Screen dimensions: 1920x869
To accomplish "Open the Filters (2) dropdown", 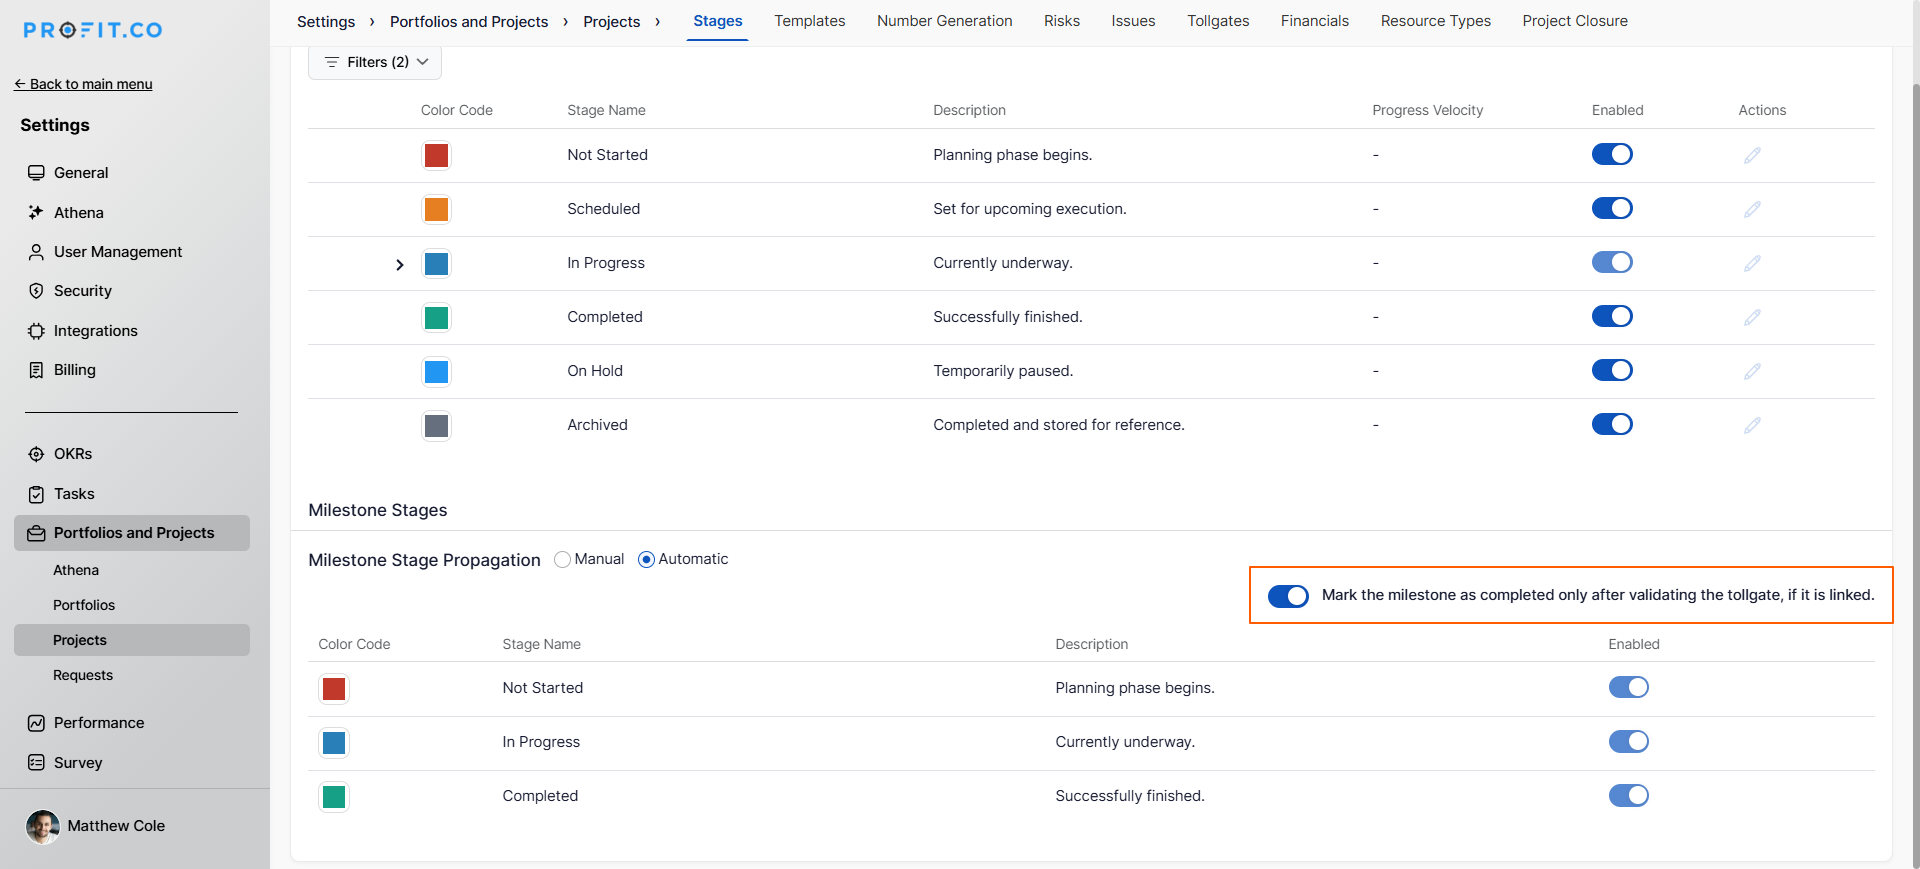I will tap(375, 62).
